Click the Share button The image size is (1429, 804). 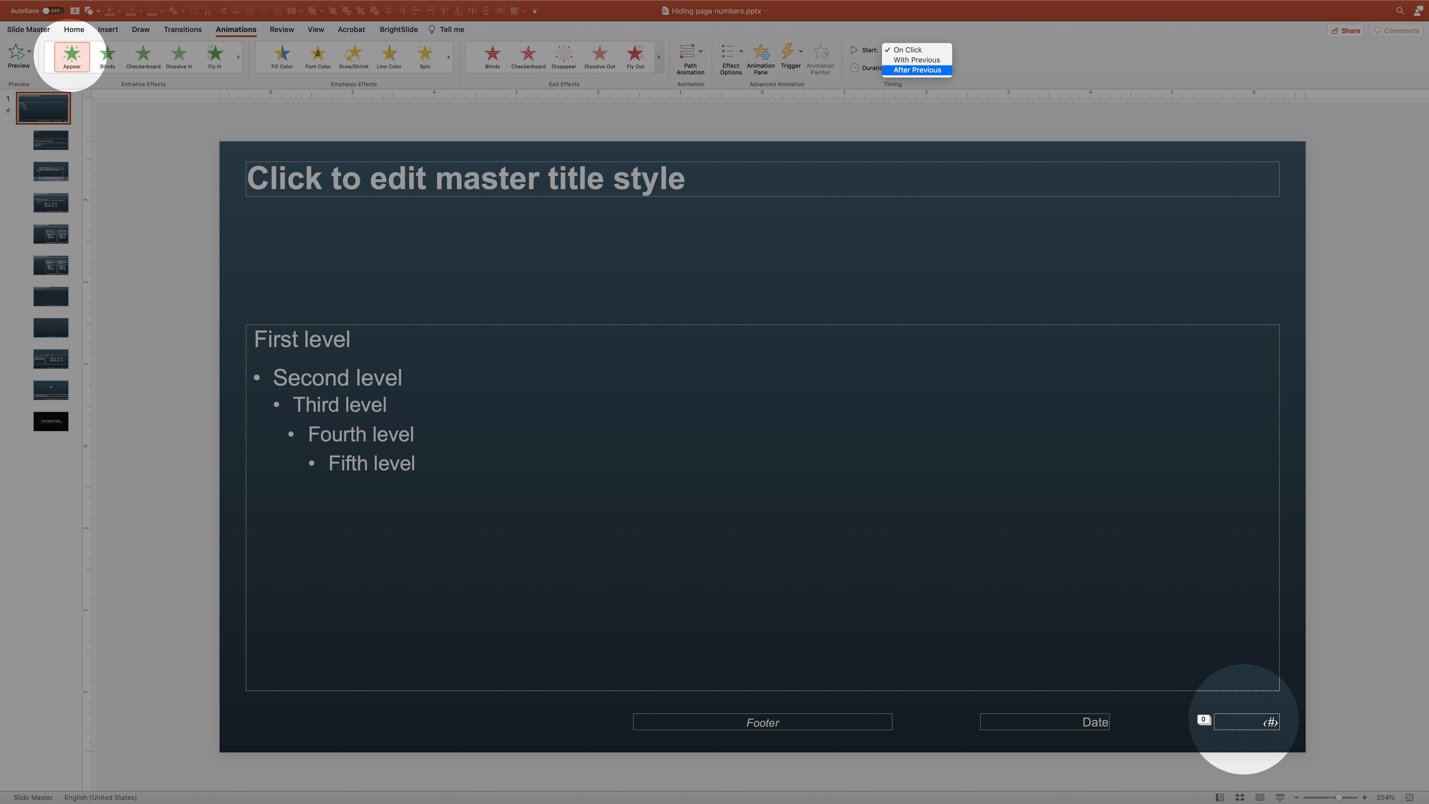click(1346, 30)
